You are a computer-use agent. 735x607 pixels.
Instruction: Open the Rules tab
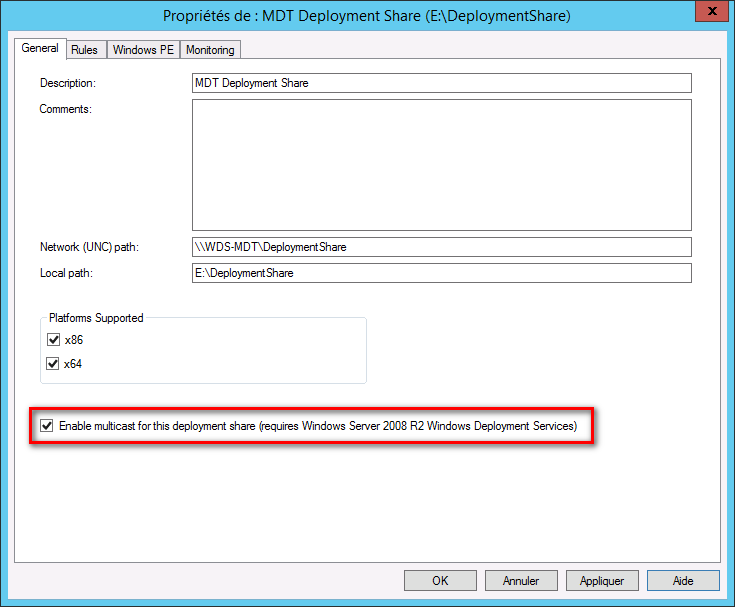click(86, 50)
